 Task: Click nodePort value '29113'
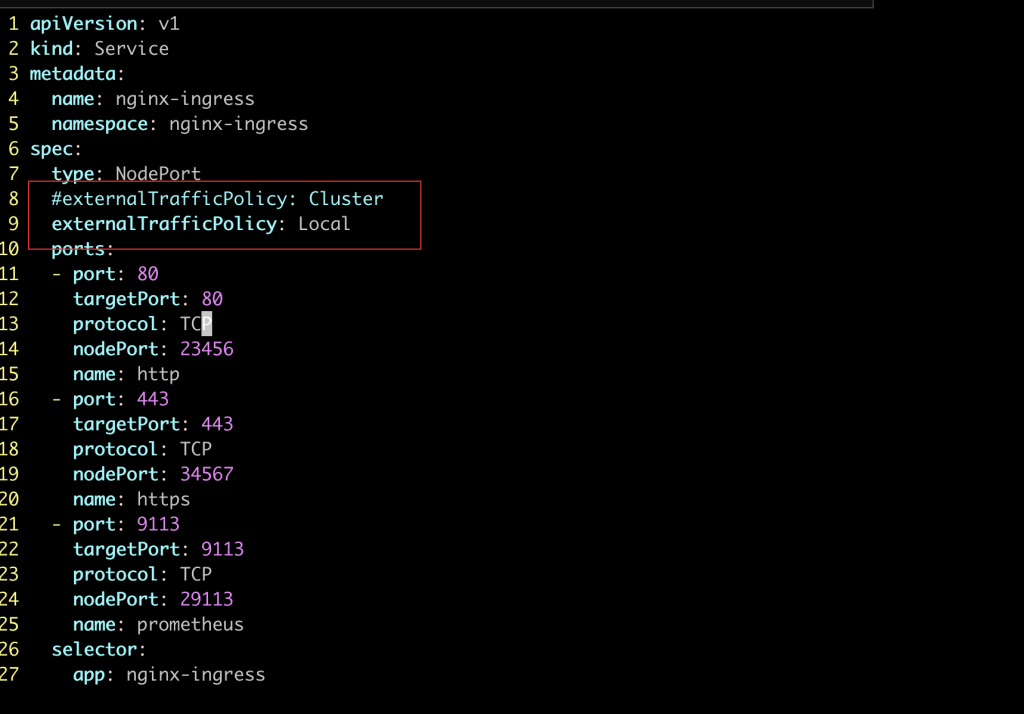coord(207,599)
